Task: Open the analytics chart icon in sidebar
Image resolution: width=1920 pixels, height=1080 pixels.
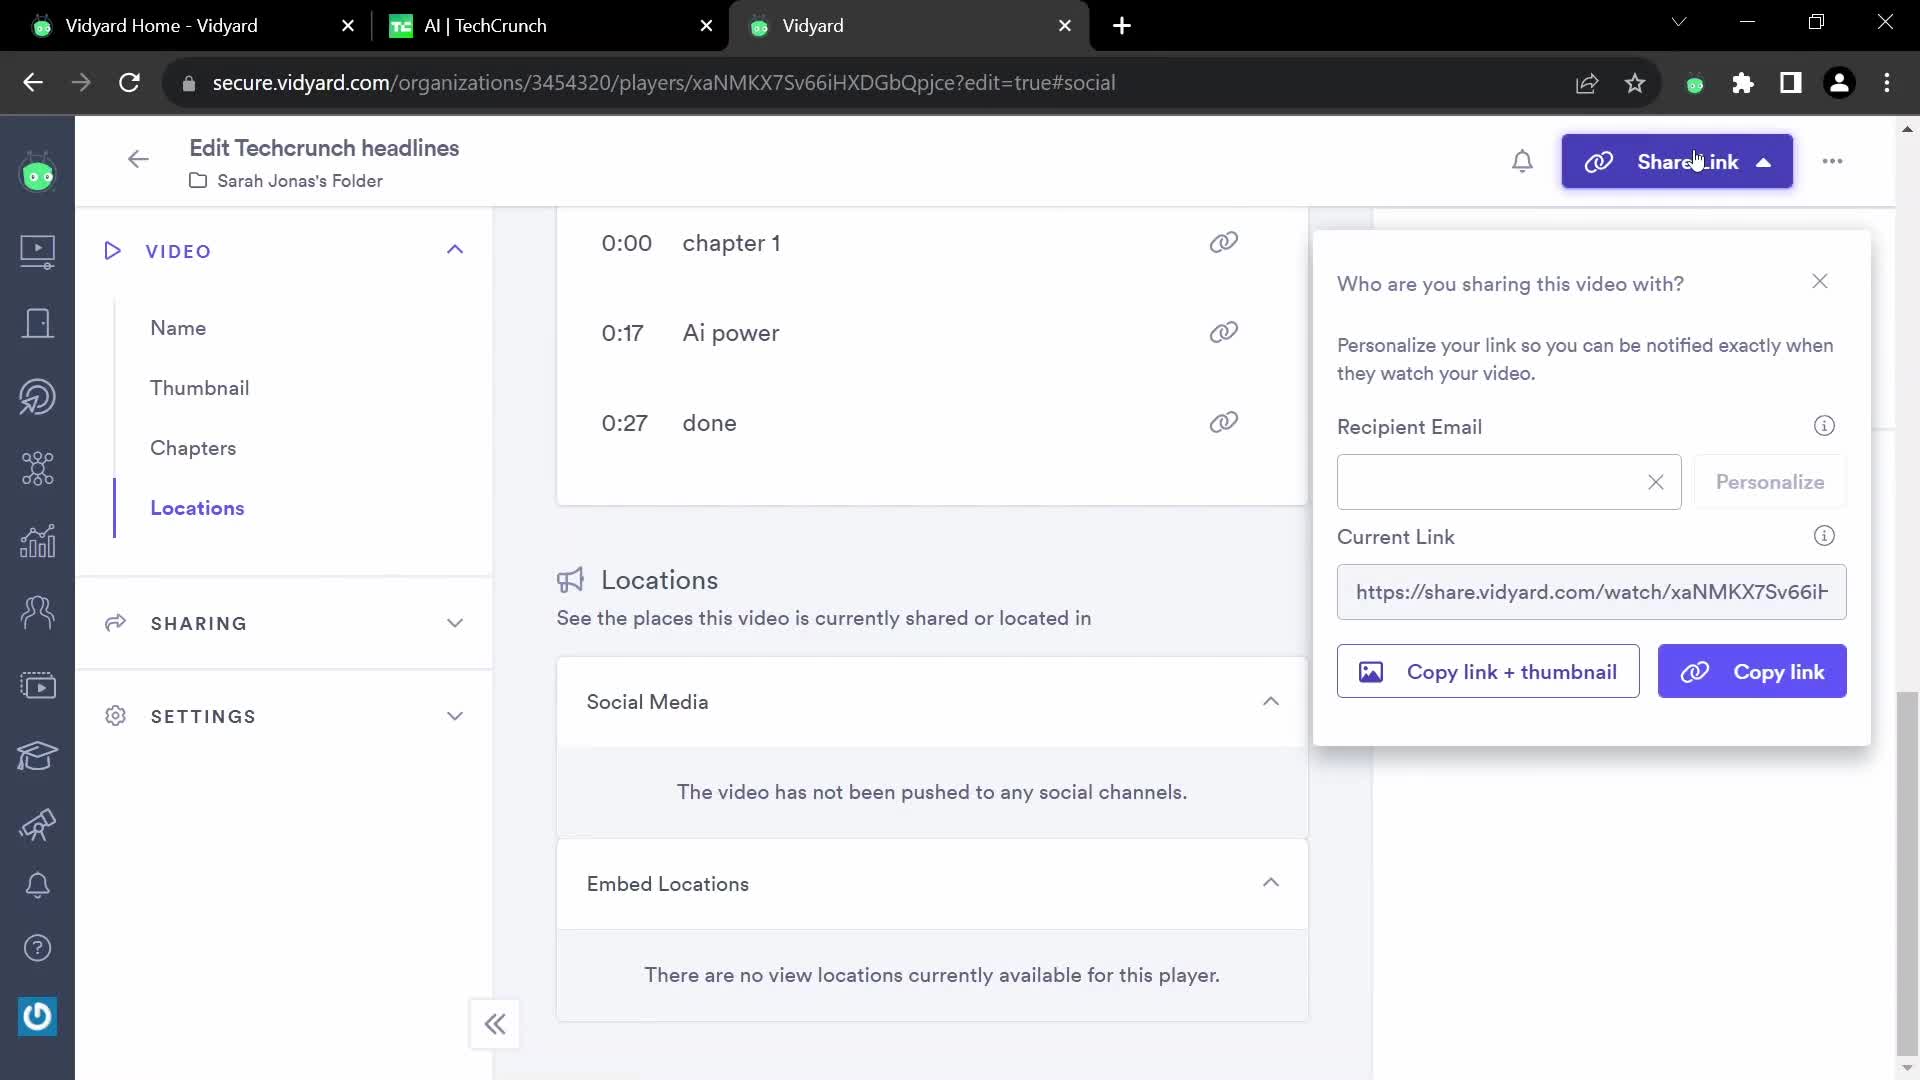Action: click(37, 541)
